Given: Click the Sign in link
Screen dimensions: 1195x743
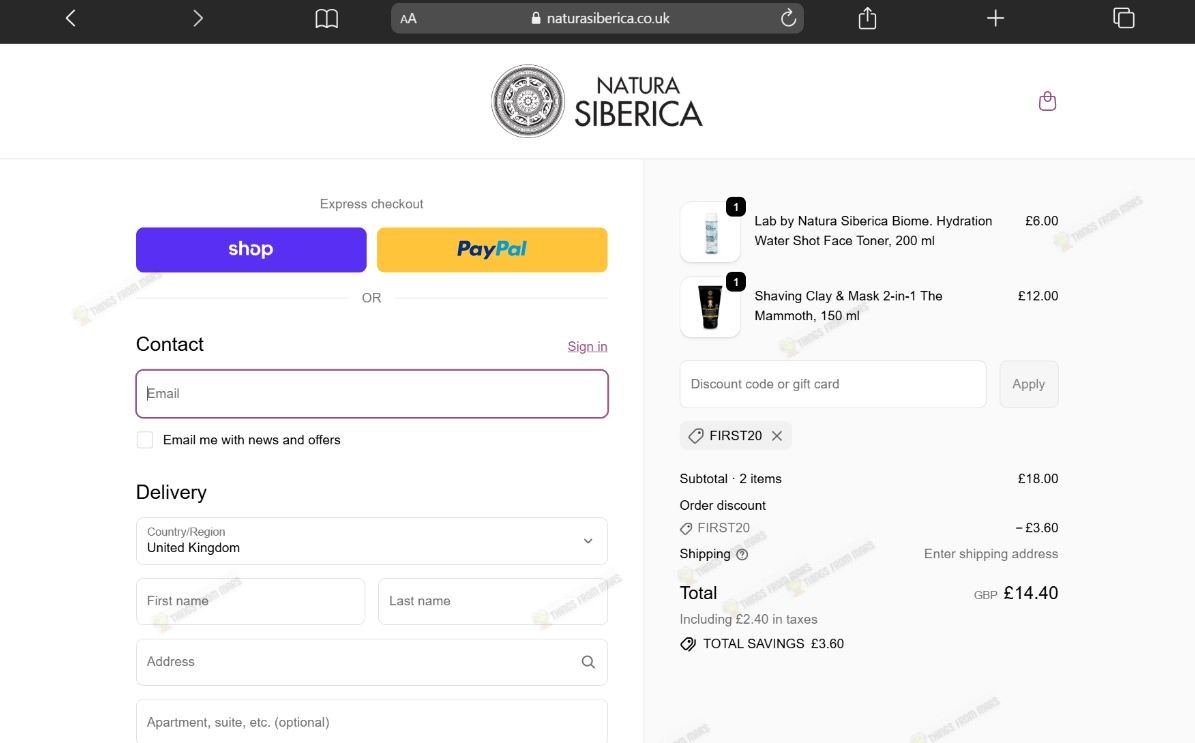Looking at the screenshot, I should (x=587, y=347).
